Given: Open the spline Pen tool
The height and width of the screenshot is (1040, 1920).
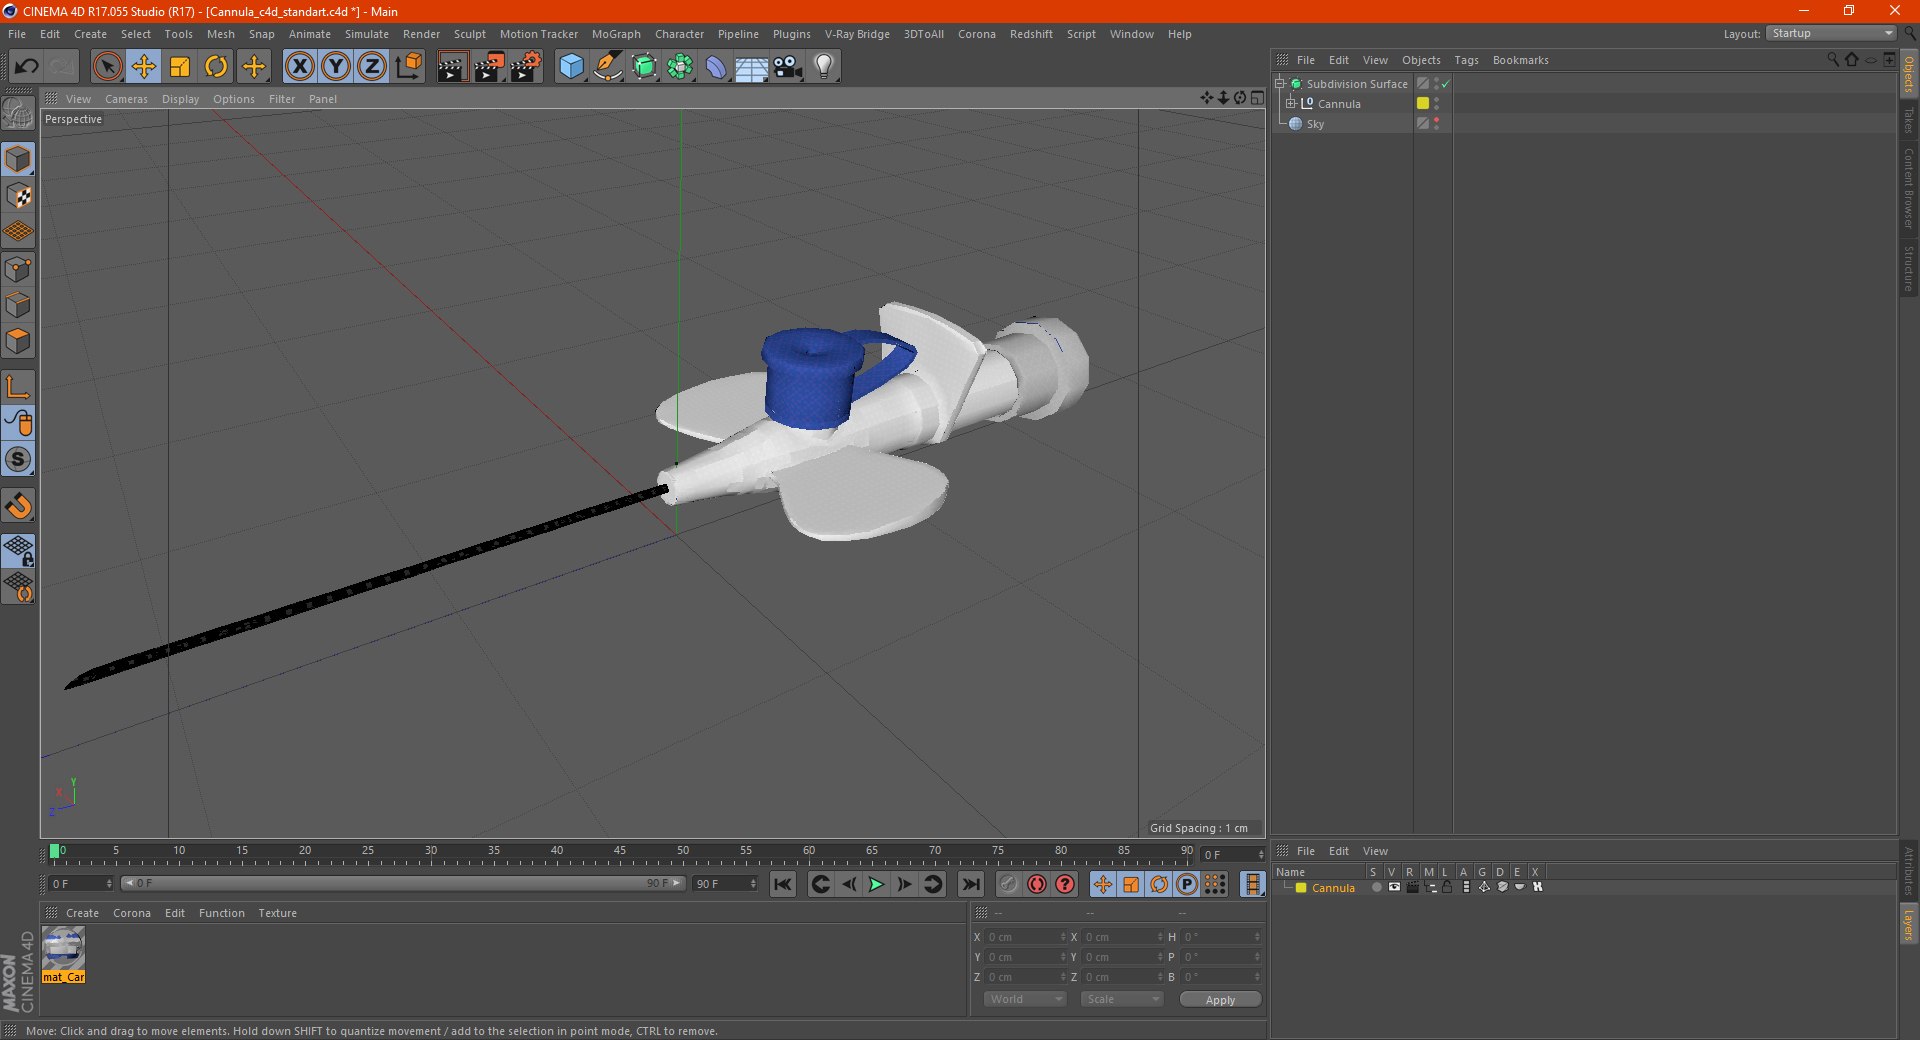Looking at the screenshot, I should point(608,67).
